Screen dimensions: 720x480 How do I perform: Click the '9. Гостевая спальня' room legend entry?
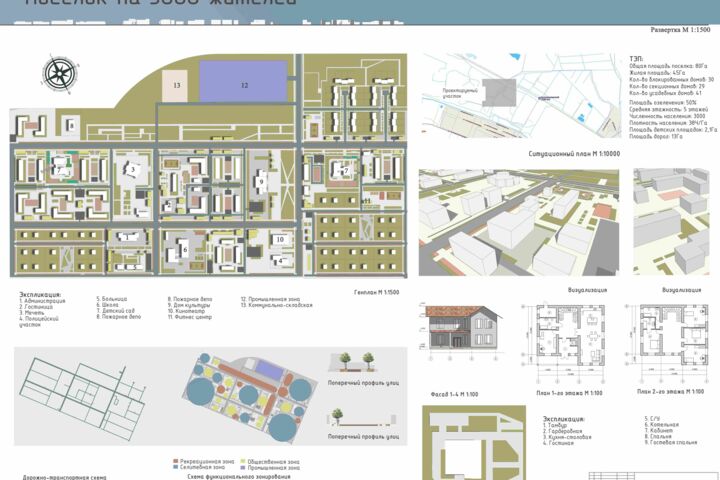click(x=670, y=443)
